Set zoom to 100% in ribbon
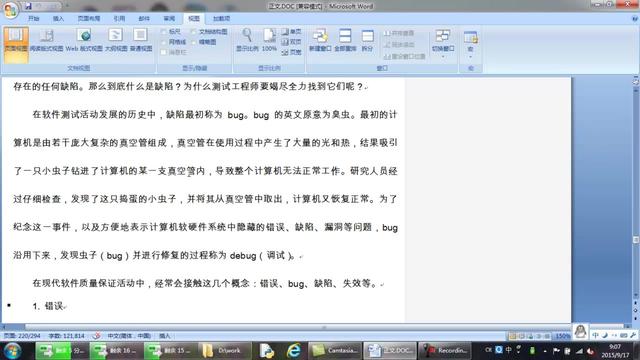 click(269, 40)
